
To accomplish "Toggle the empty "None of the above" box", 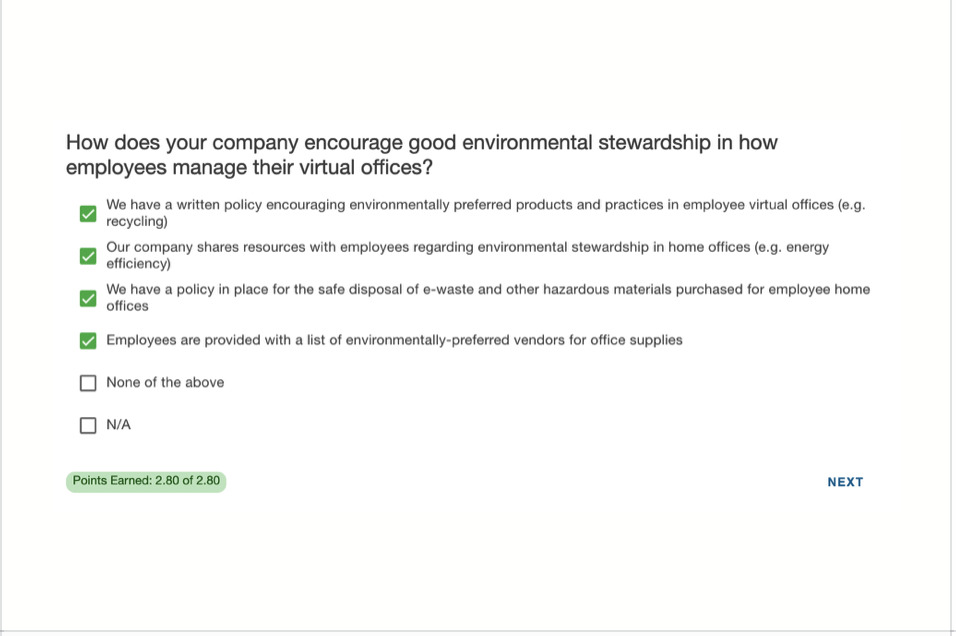I will tap(88, 382).
